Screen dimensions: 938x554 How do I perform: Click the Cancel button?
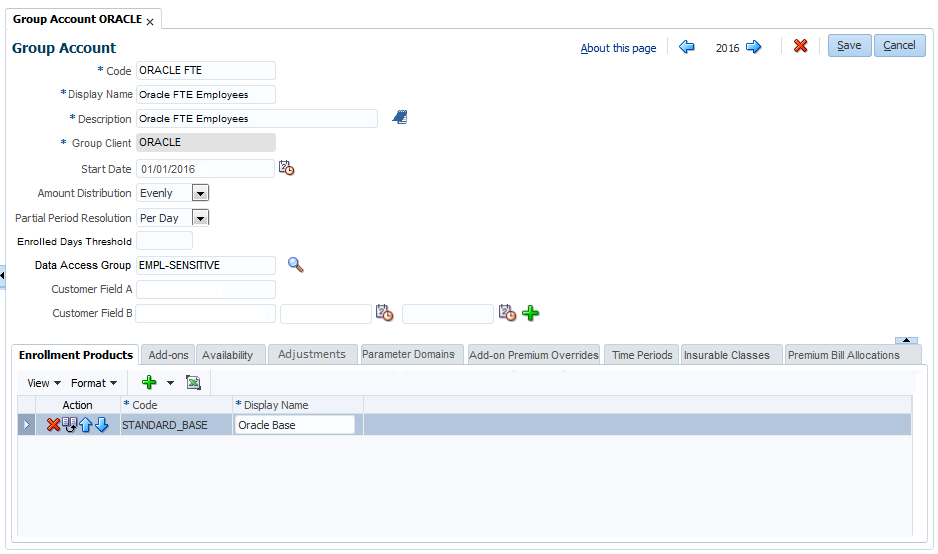pos(899,45)
